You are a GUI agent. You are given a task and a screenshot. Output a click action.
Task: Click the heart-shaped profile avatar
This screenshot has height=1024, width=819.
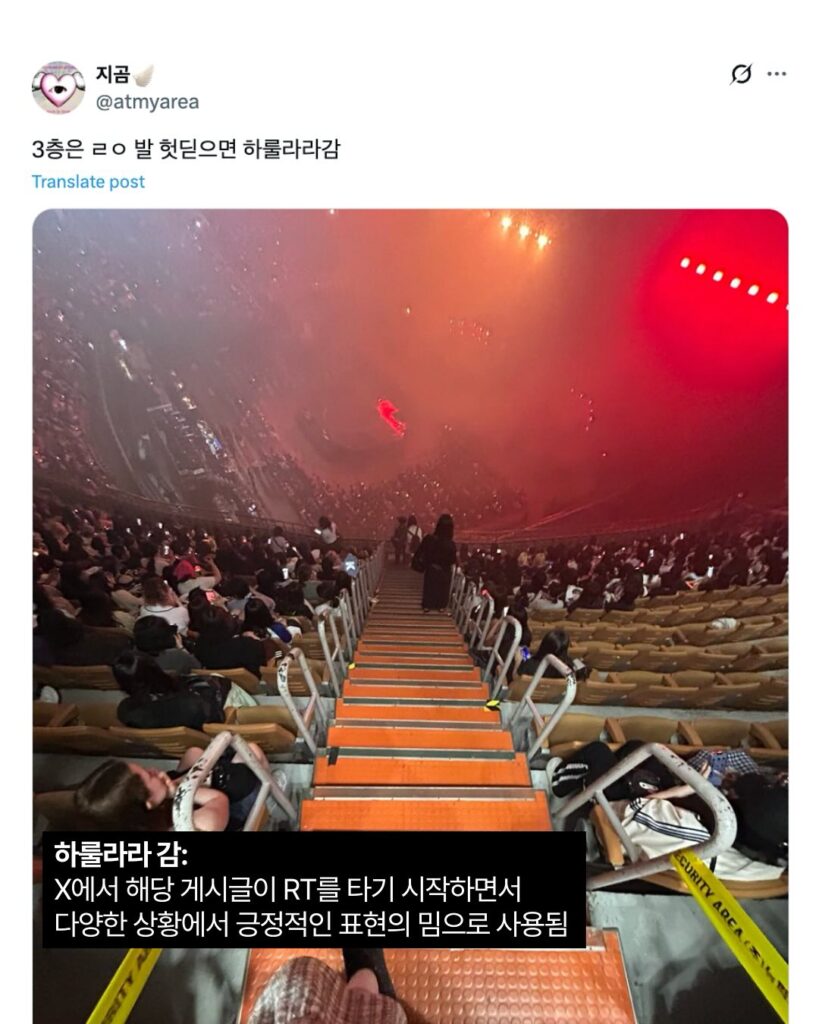pos(58,88)
